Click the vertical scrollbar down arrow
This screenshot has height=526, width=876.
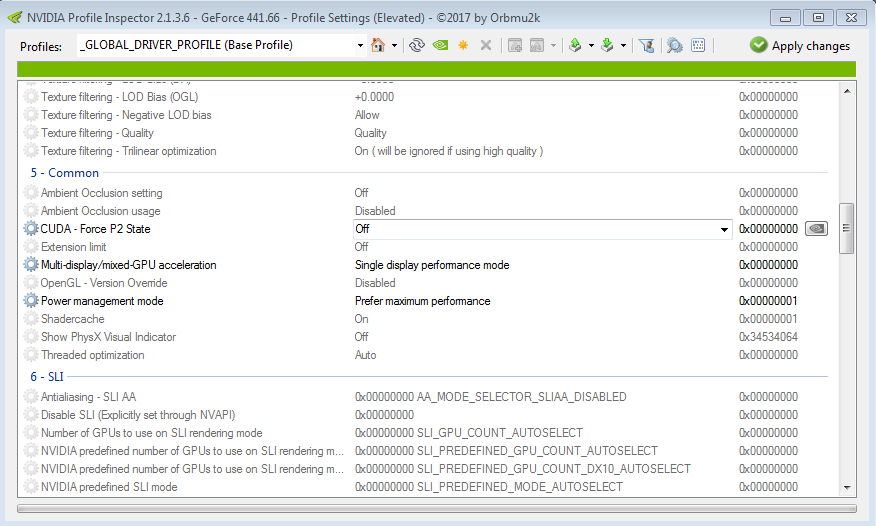(847, 487)
